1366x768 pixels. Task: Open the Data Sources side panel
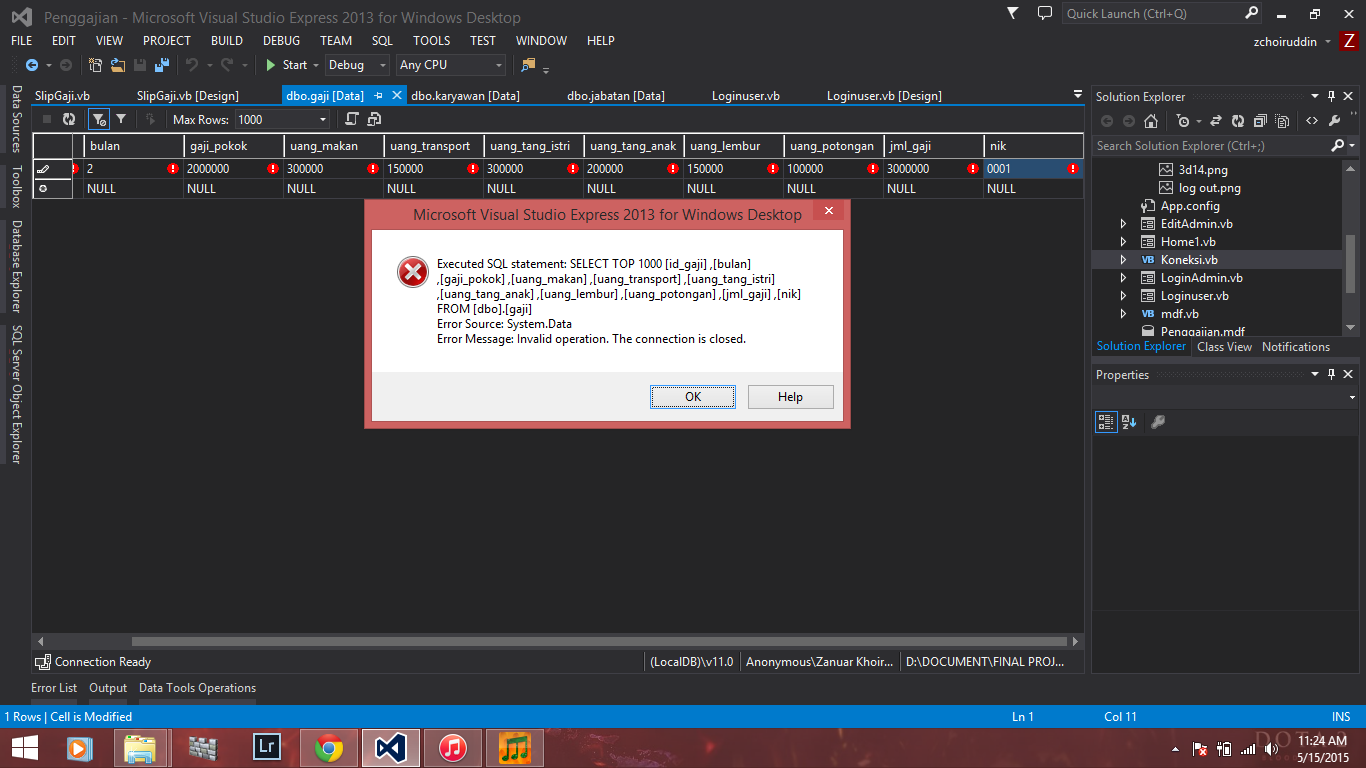point(16,119)
